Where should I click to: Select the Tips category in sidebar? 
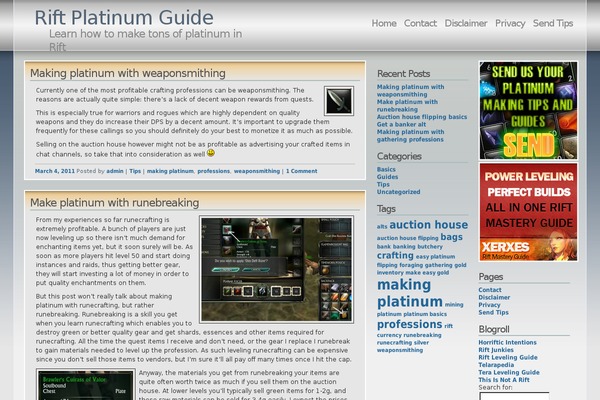(383, 184)
